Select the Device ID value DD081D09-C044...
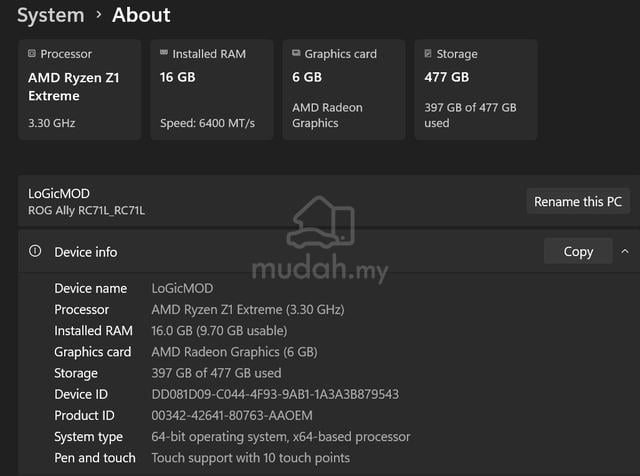The image size is (640, 476). point(275,394)
